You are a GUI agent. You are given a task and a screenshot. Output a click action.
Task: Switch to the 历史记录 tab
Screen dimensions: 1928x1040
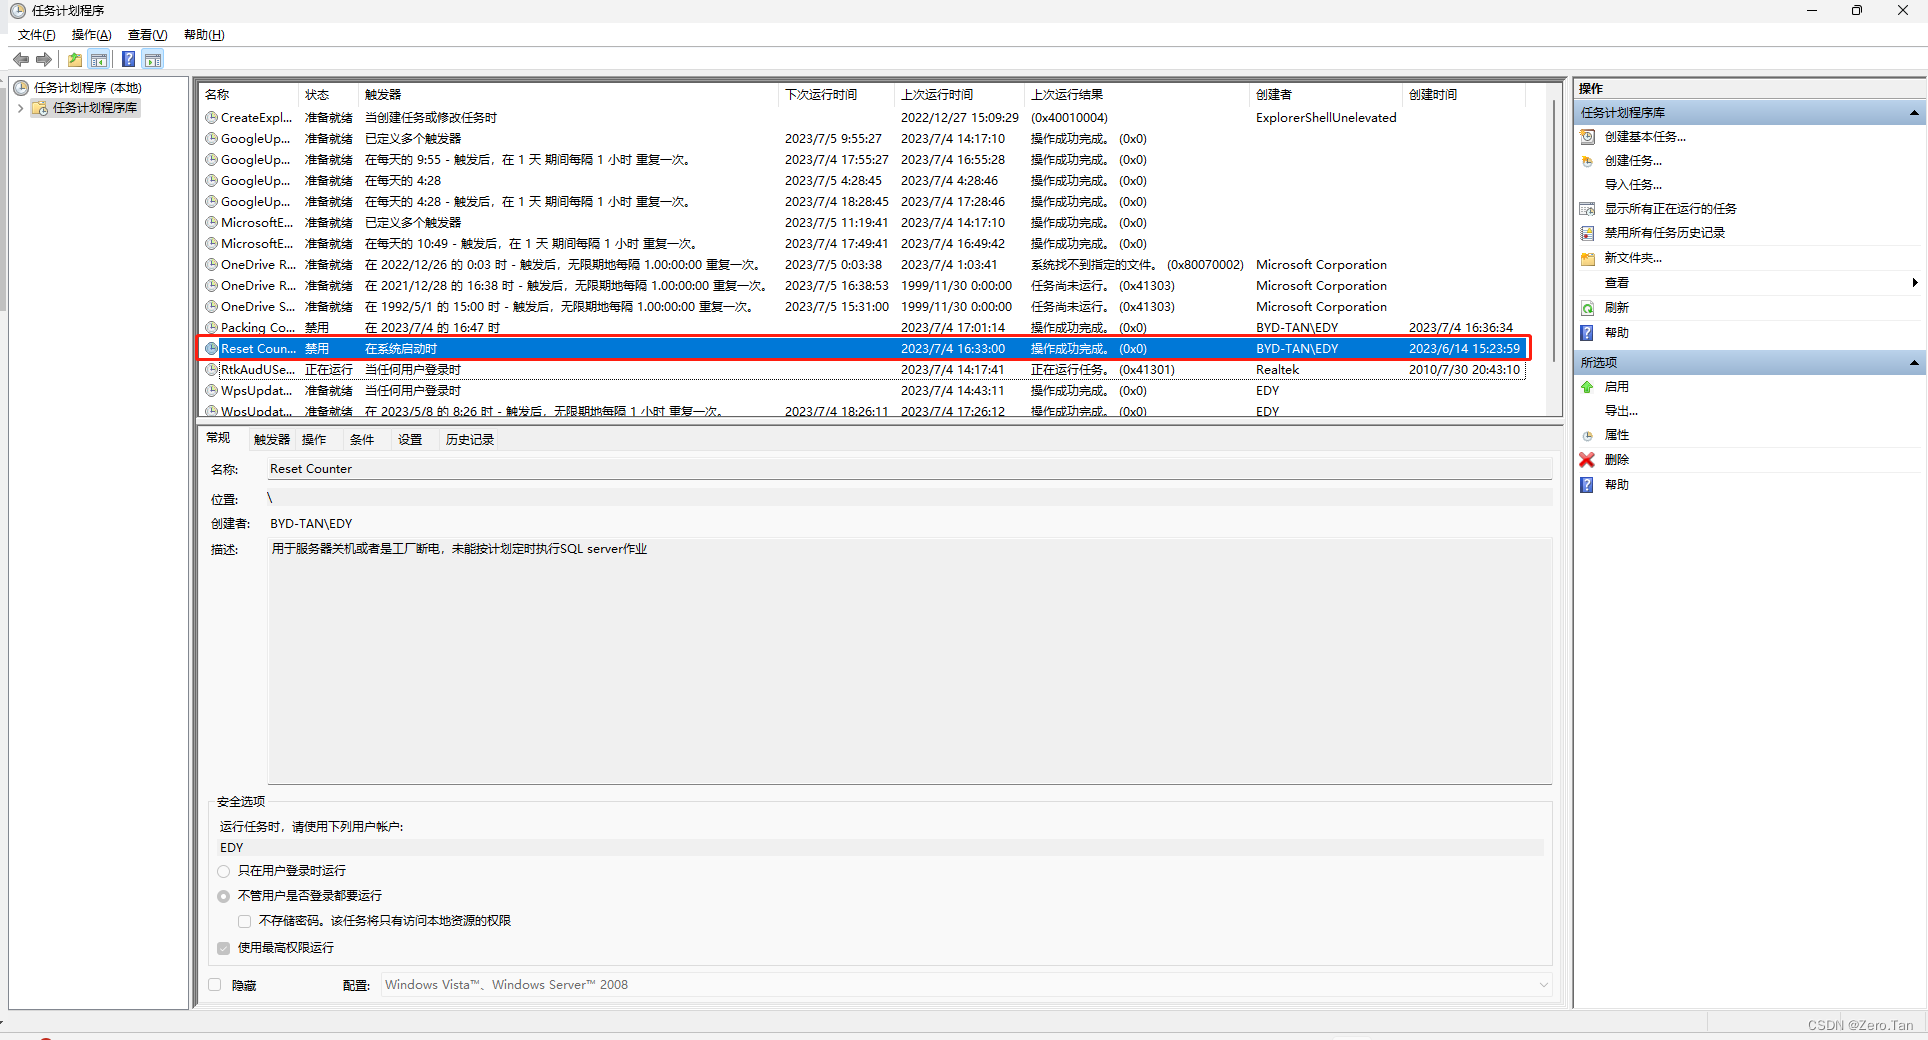pos(470,440)
